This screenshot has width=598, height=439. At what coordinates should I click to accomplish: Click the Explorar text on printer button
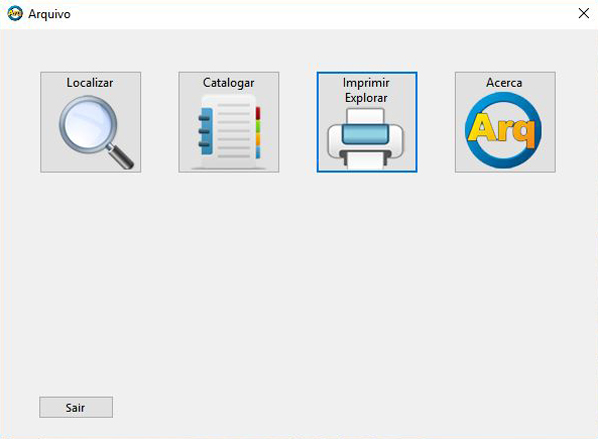366,98
